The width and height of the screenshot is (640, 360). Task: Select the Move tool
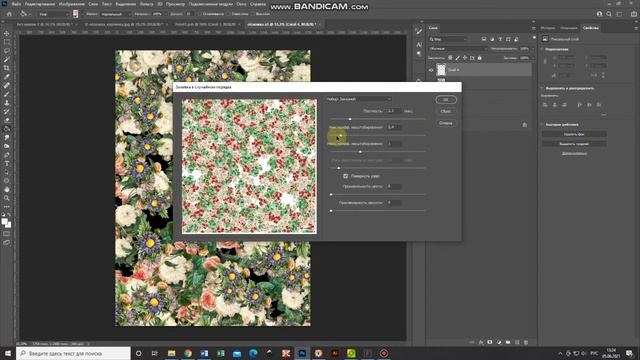coord(7,33)
